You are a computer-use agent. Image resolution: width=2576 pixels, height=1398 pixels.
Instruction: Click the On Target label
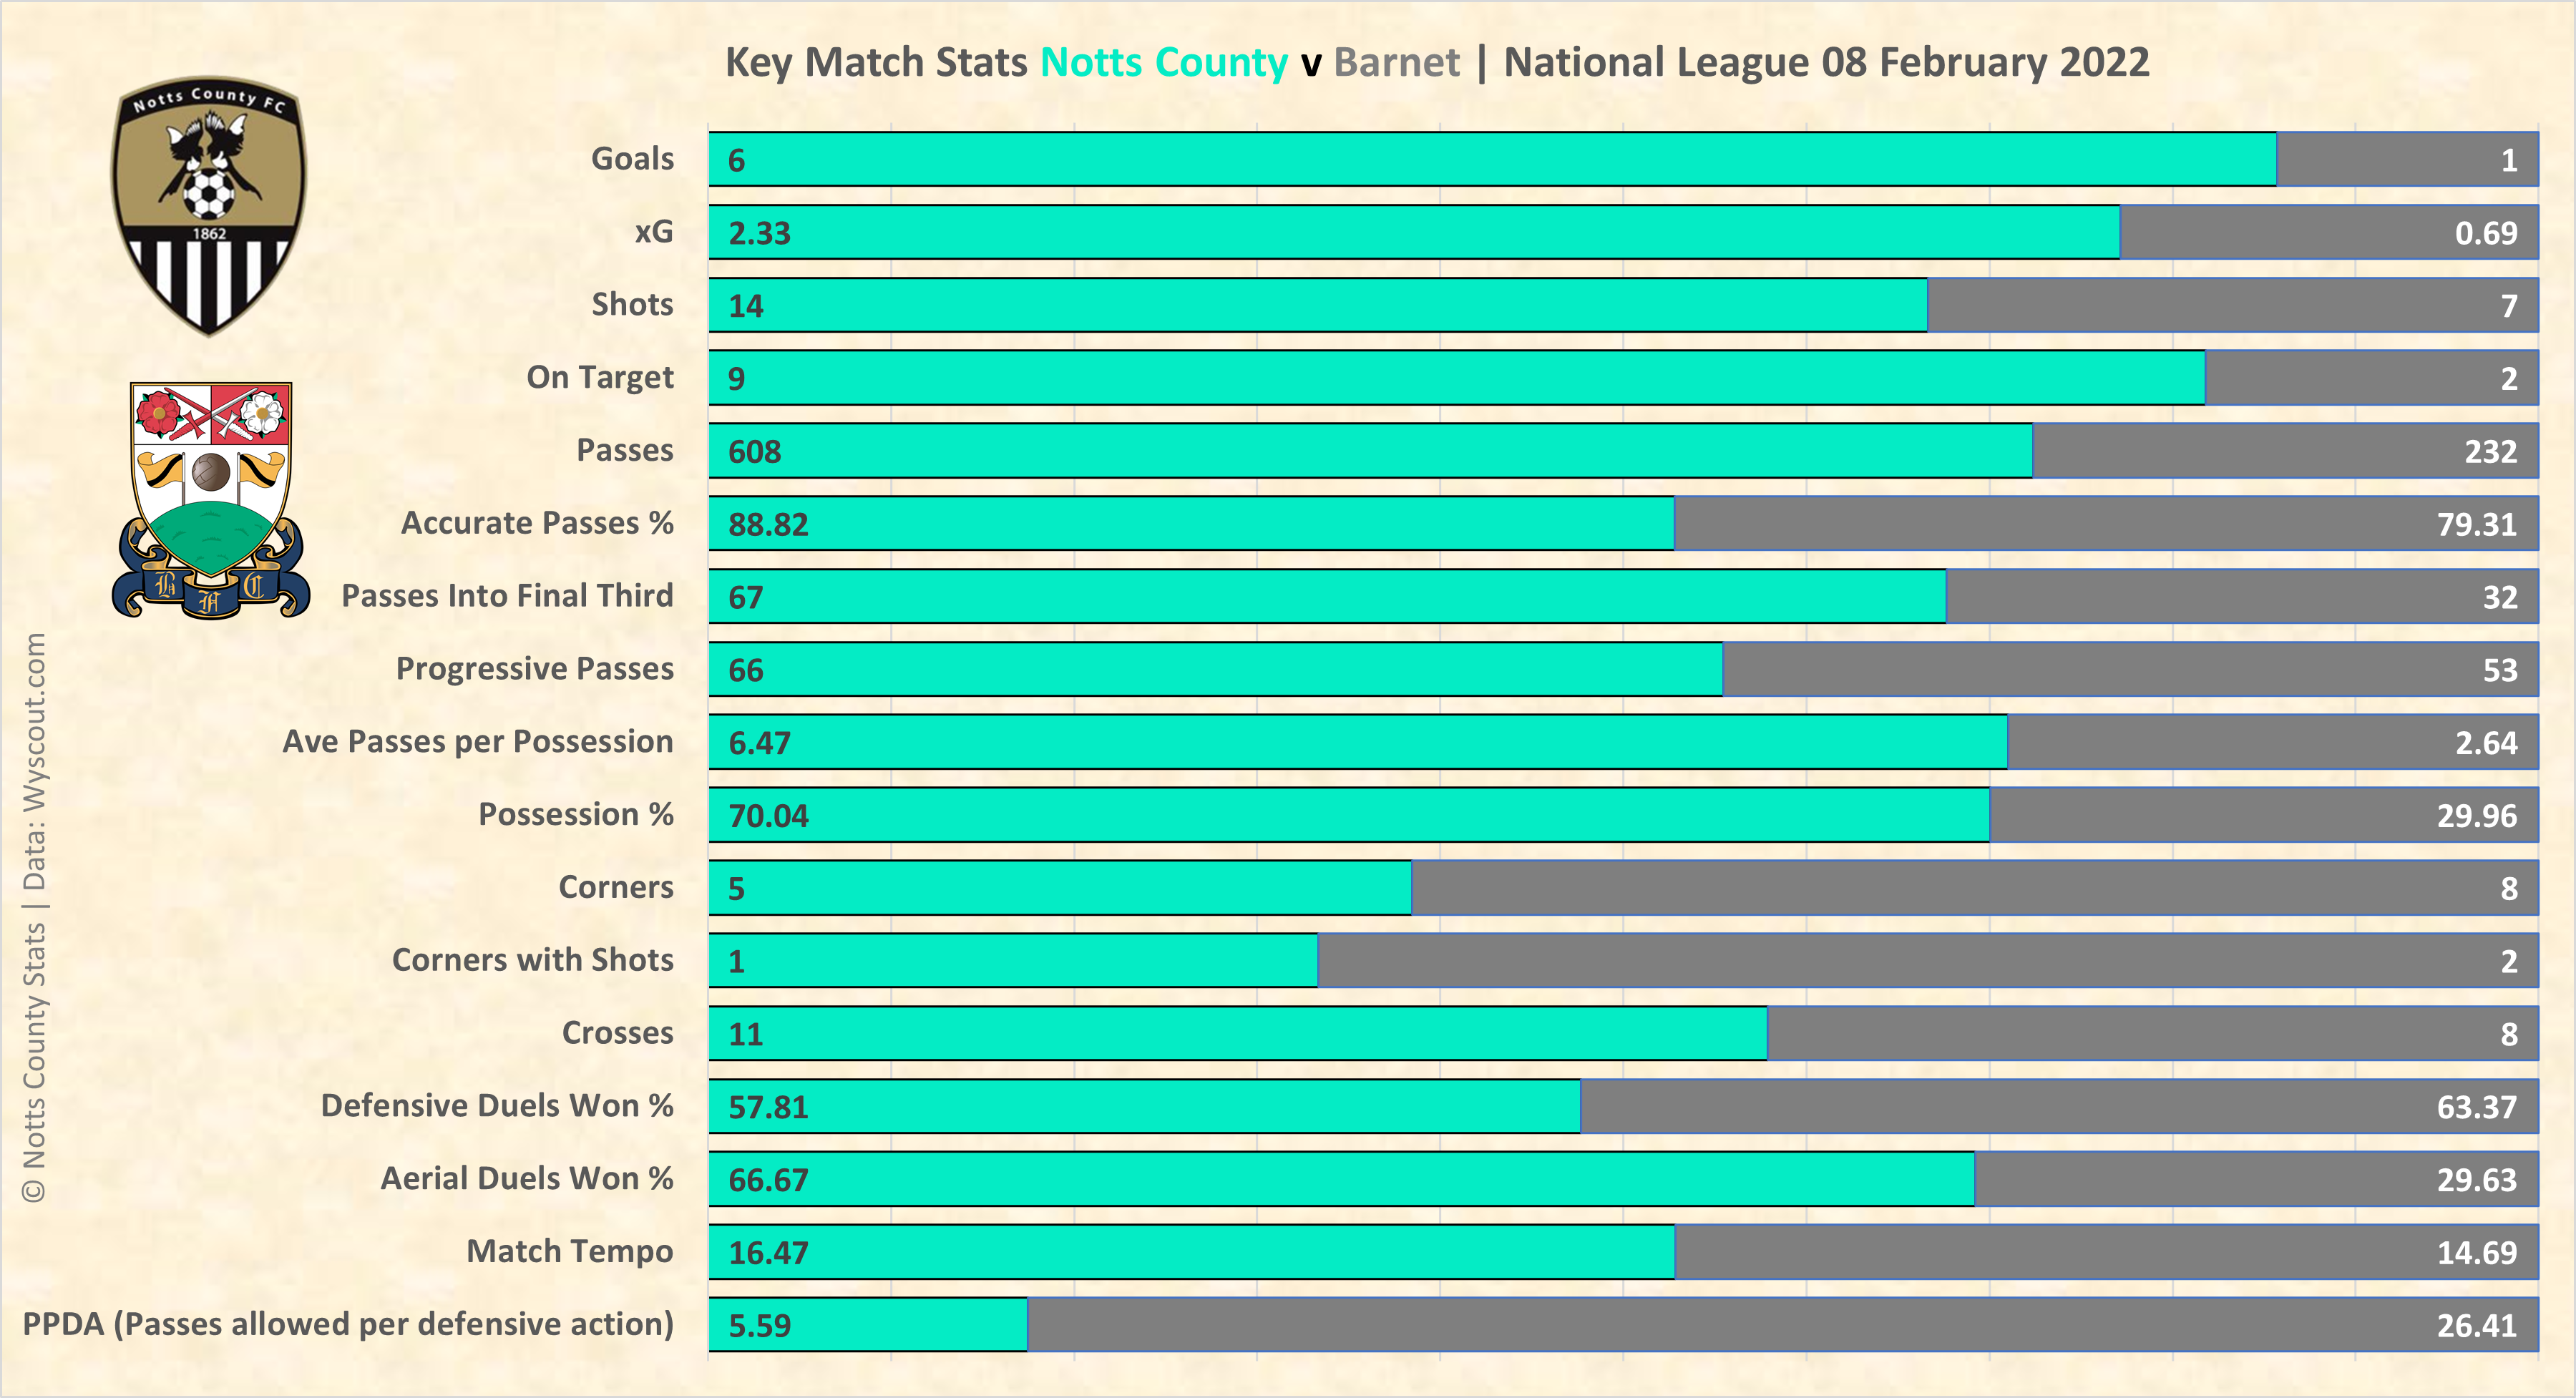point(599,377)
